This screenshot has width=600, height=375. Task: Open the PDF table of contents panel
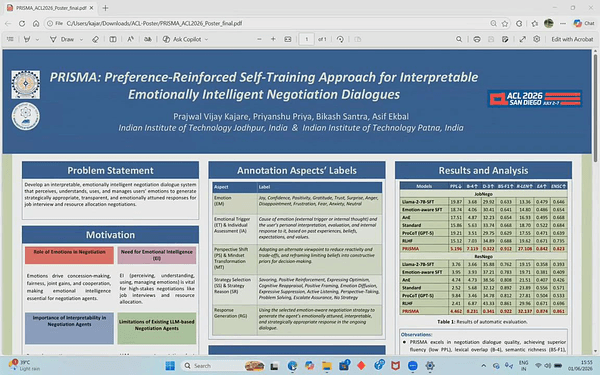pyautogui.click(x=10, y=39)
